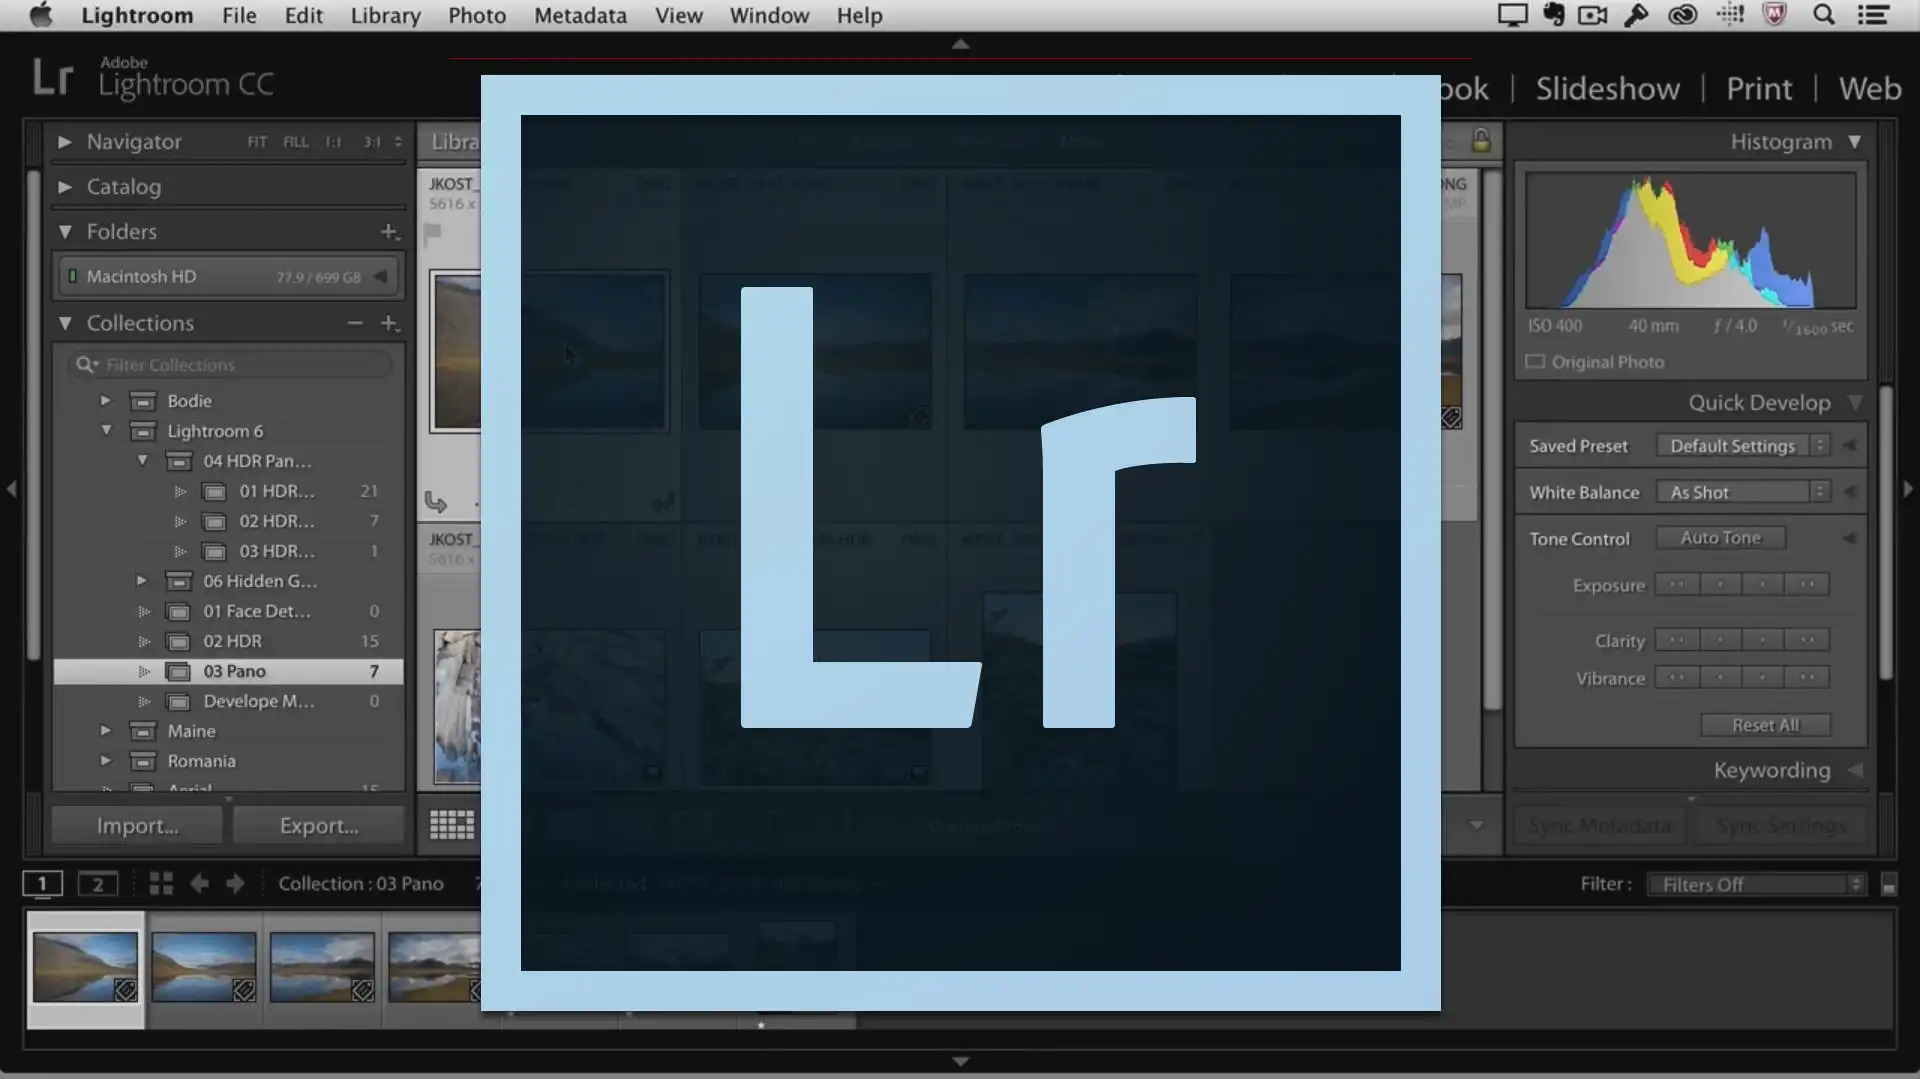Open Spotlight search in the menu bar
The width and height of the screenshot is (1920, 1079).
(x=1823, y=15)
